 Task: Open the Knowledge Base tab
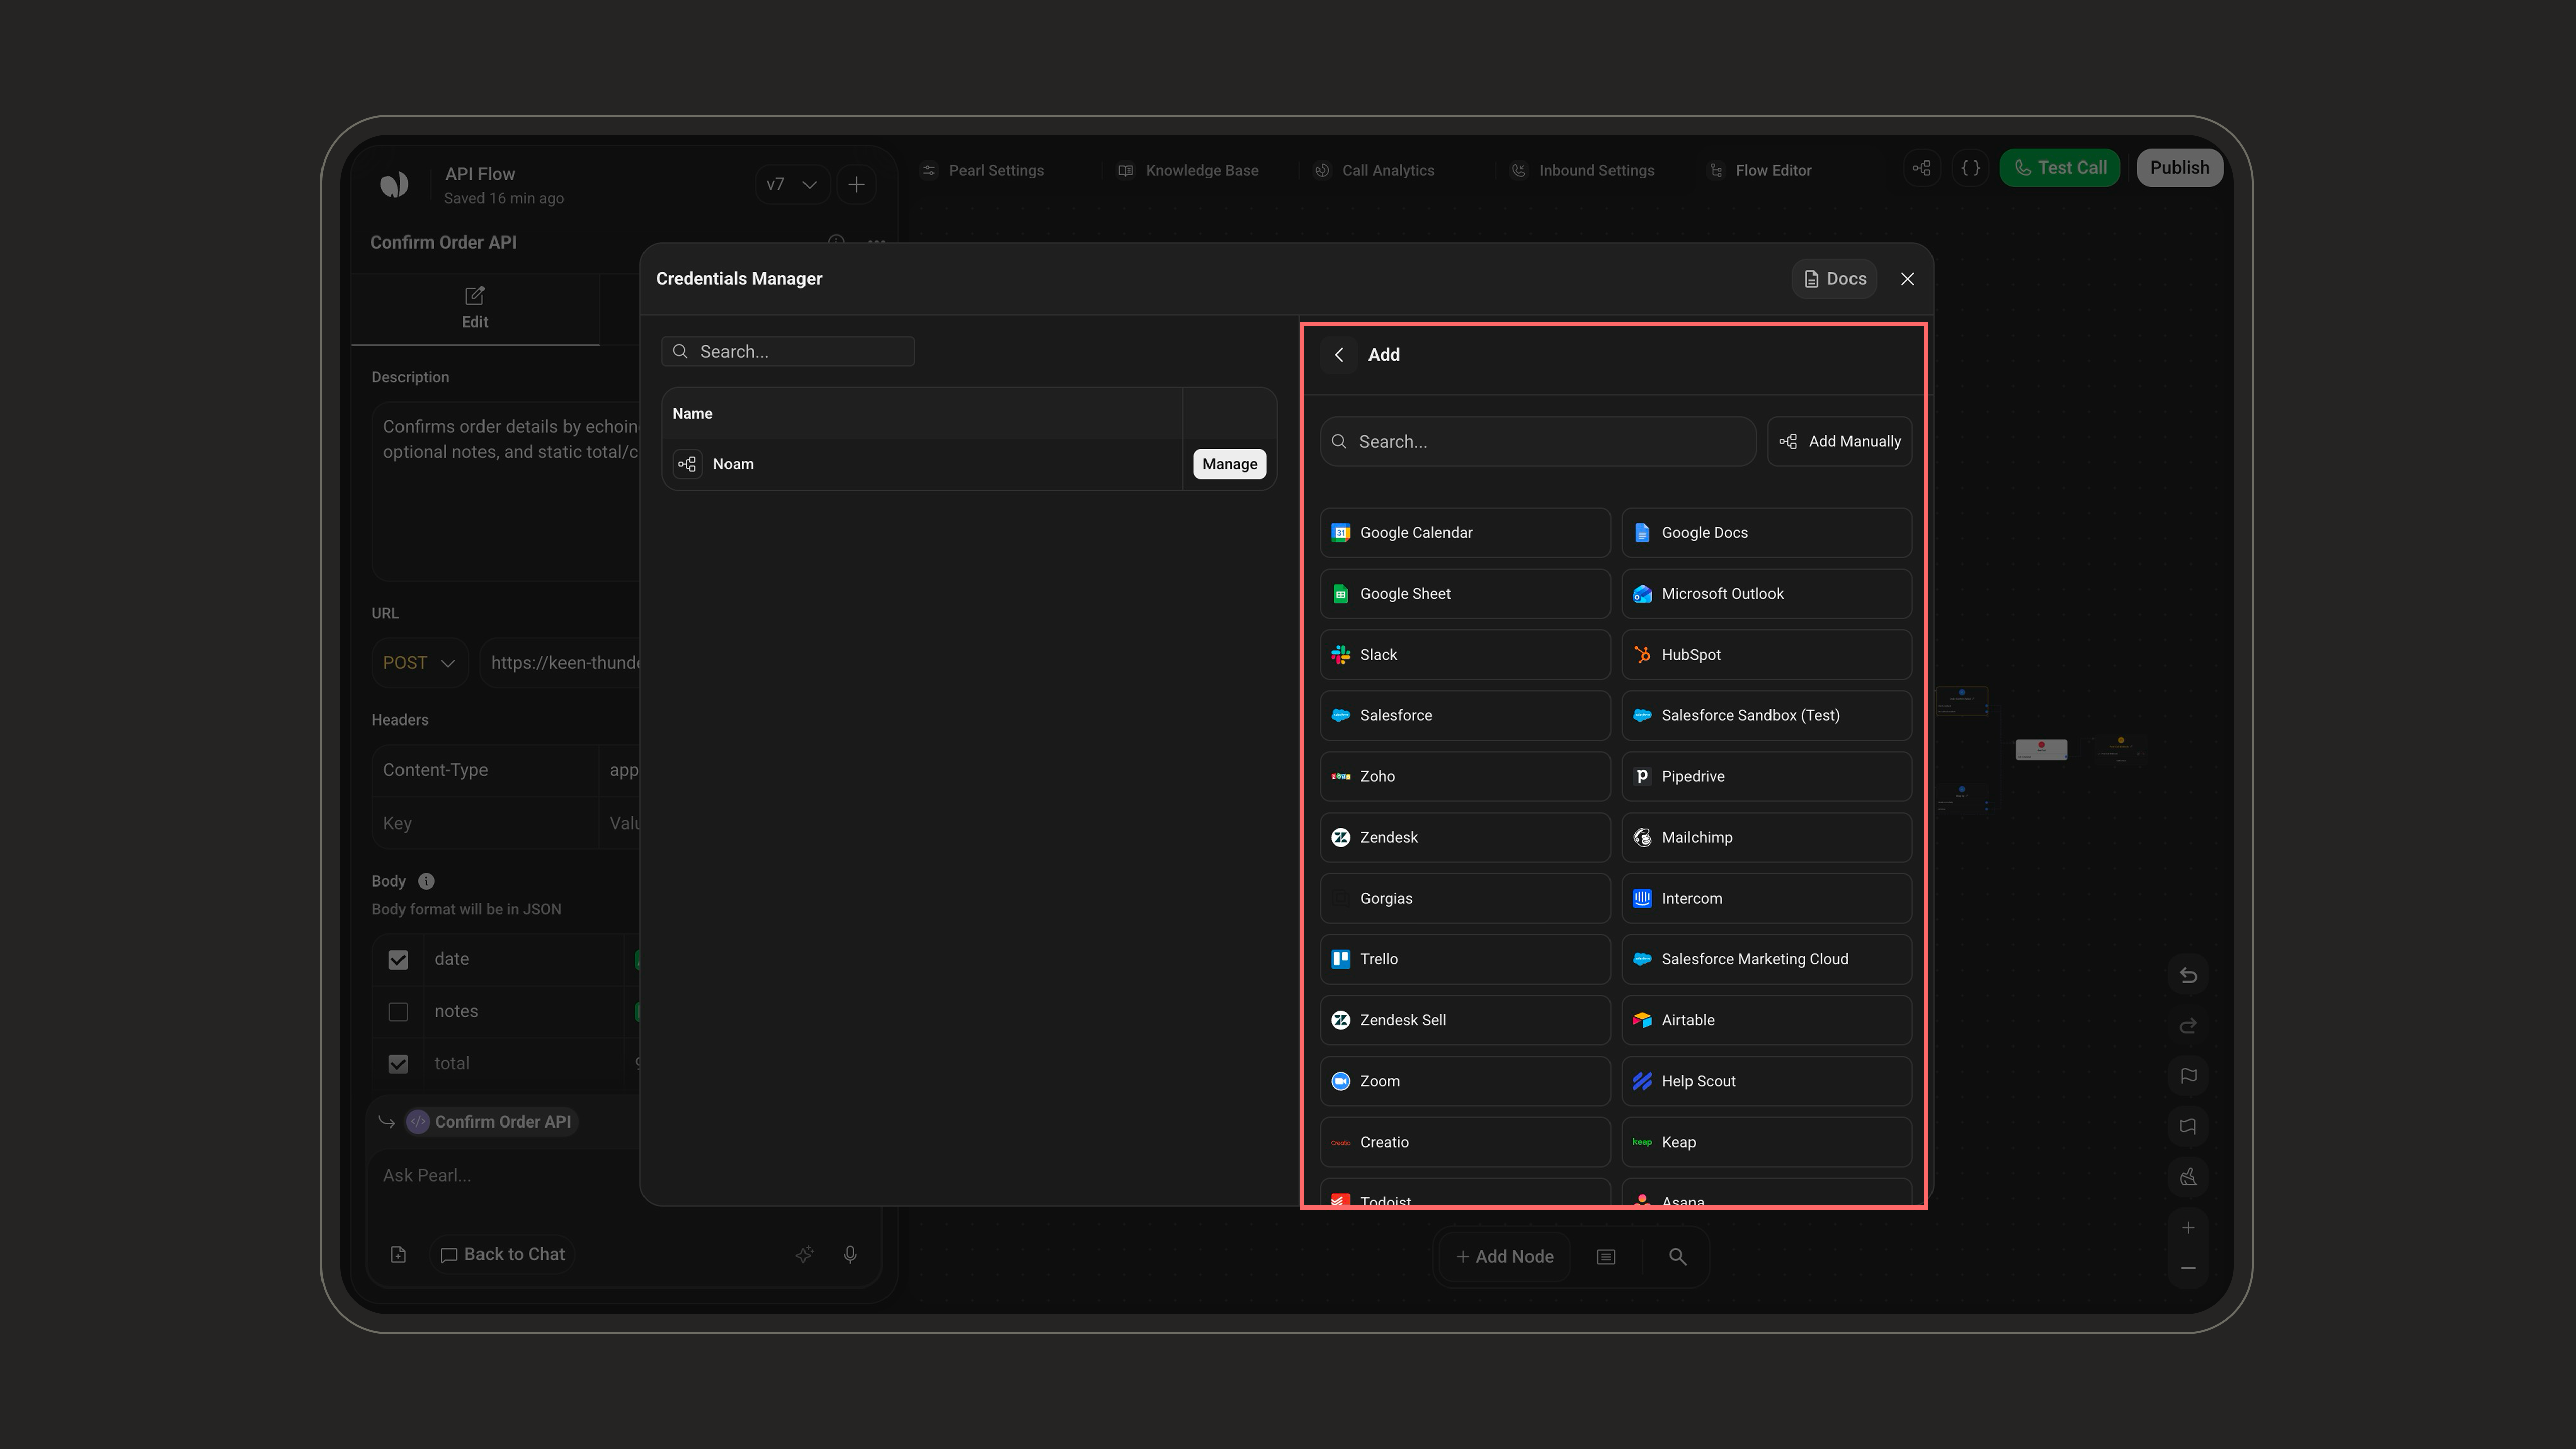coord(1188,171)
